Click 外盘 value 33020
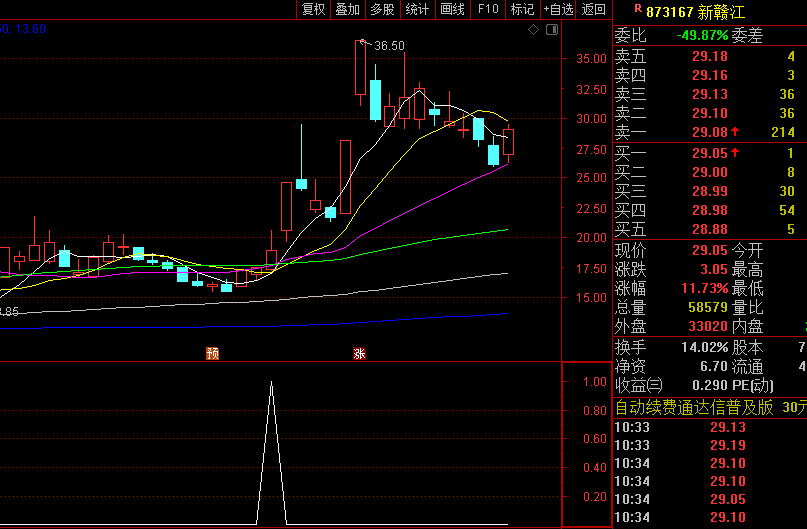Image resolution: width=807 pixels, height=529 pixels. pyautogui.click(x=708, y=326)
